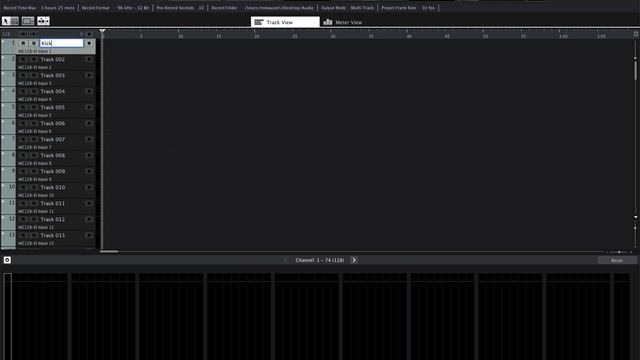Click the first square button before Track 010

pyautogui.click(x=23, y=187)
